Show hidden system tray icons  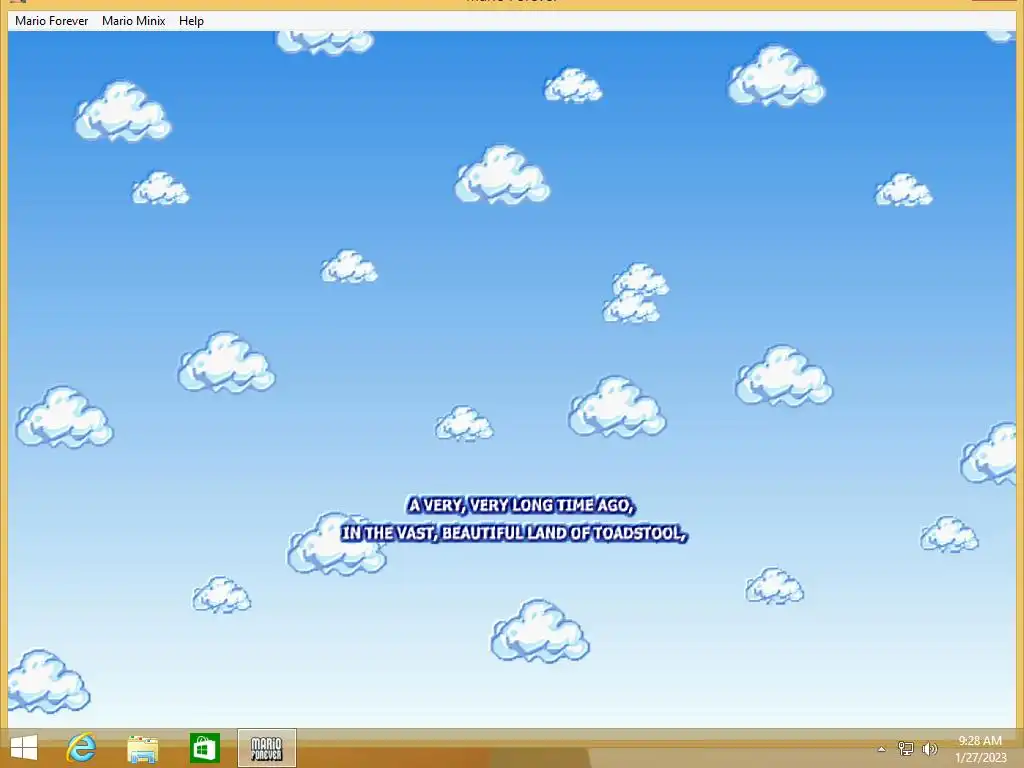click(882, 749)
